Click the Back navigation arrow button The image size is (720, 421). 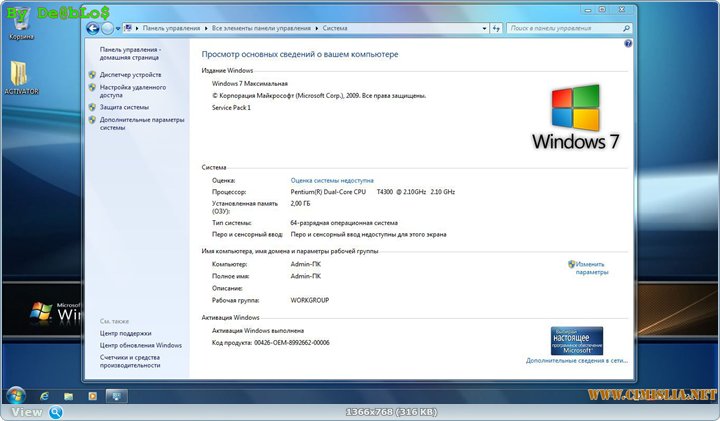coord(93,28)
